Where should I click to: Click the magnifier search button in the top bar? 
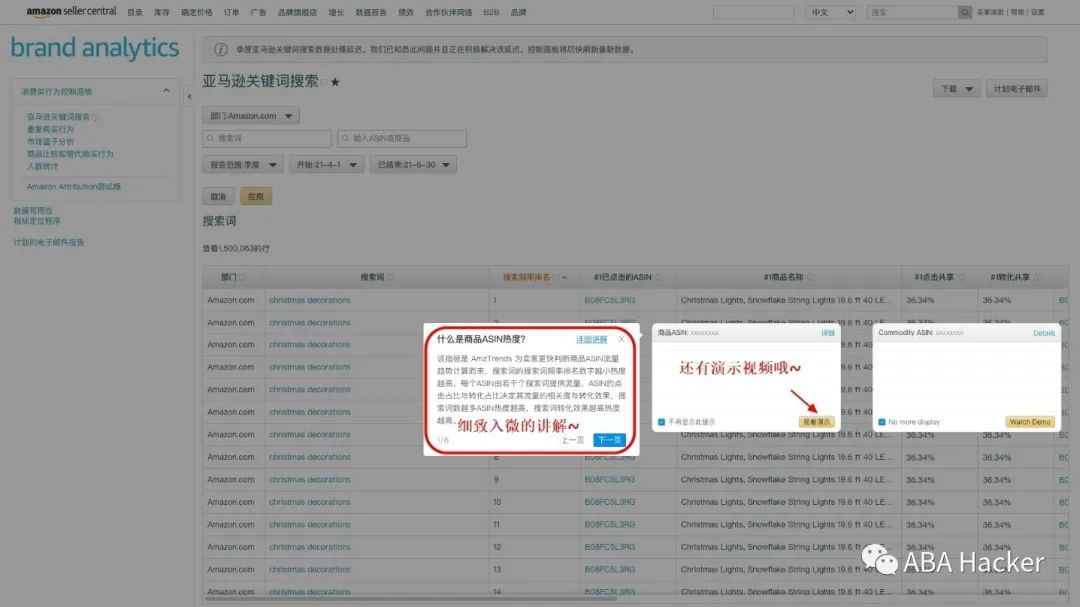tap(965, 12)
